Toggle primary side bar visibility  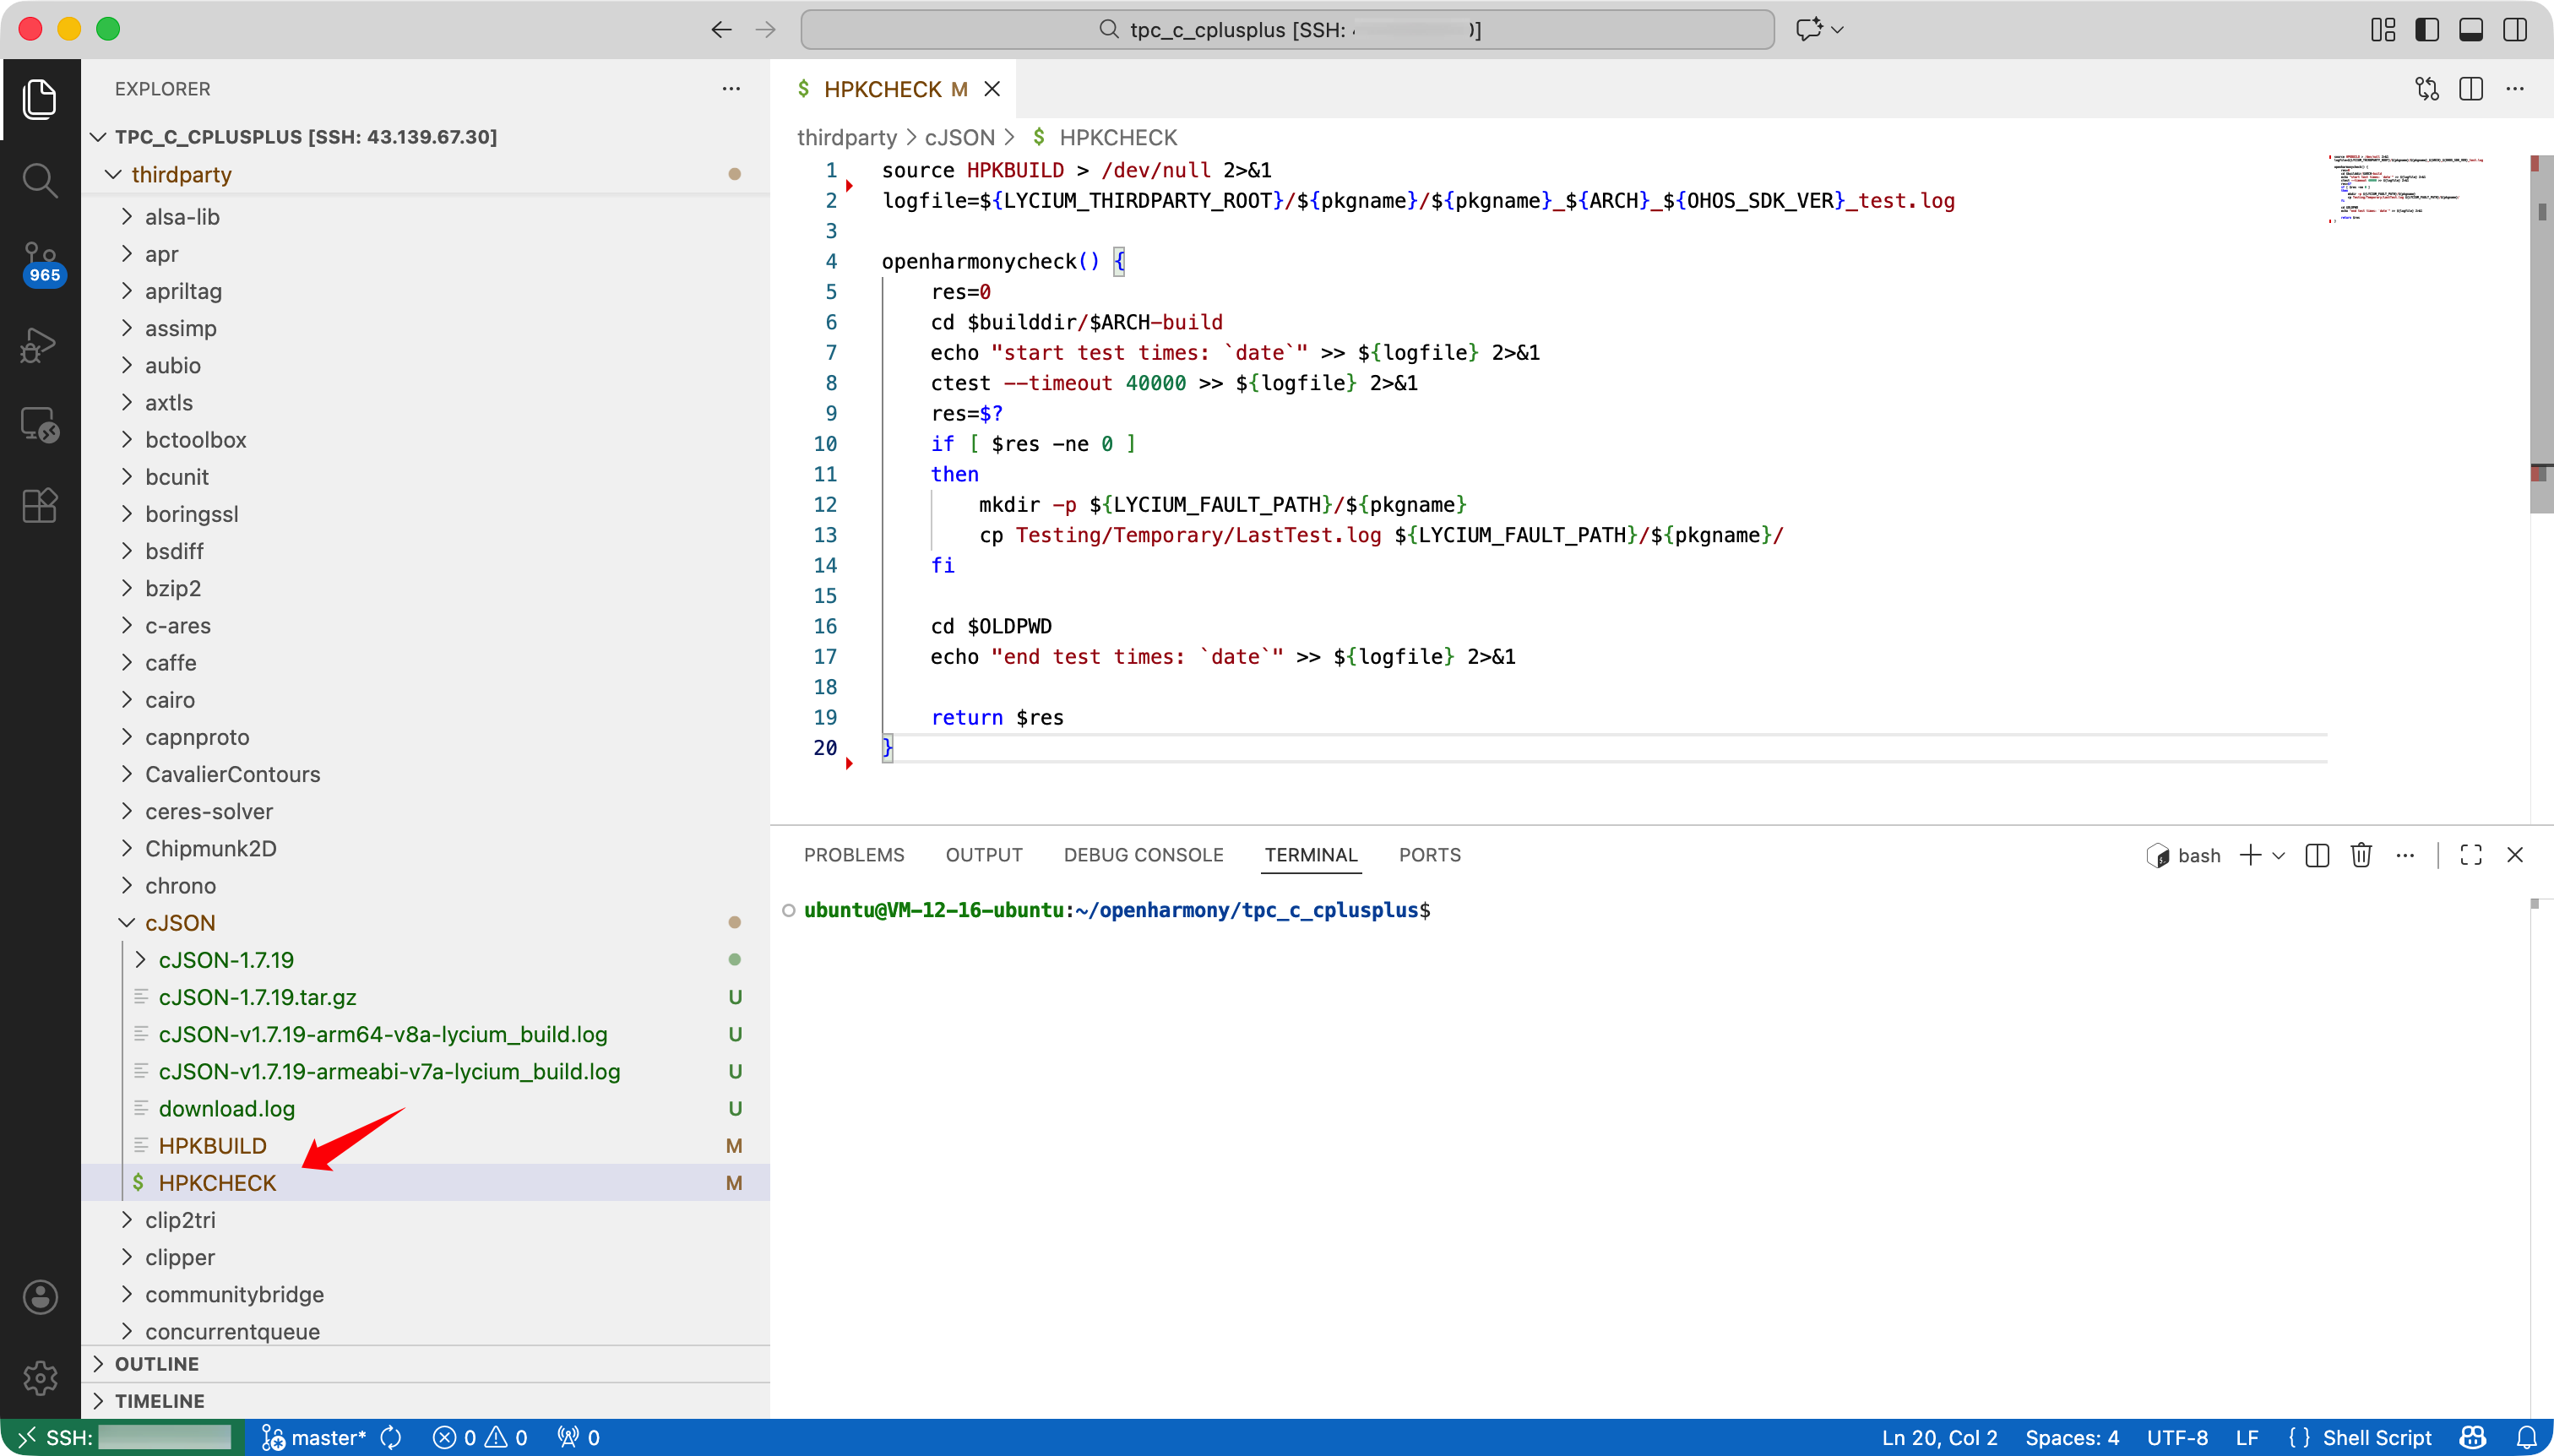2427,30
